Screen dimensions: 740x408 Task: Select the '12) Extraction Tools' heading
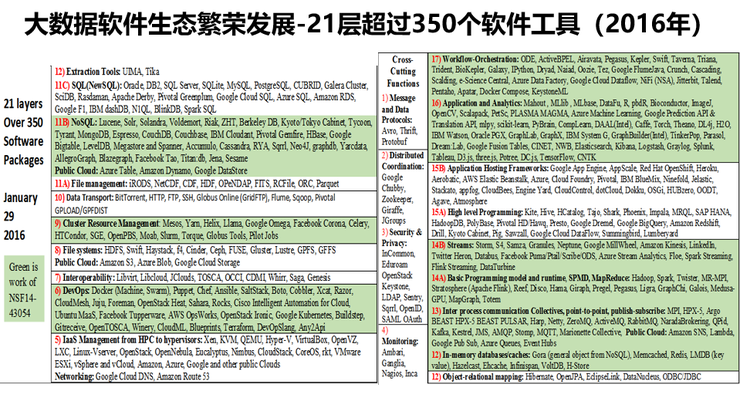pyautogui.click(x=87, y=72)
